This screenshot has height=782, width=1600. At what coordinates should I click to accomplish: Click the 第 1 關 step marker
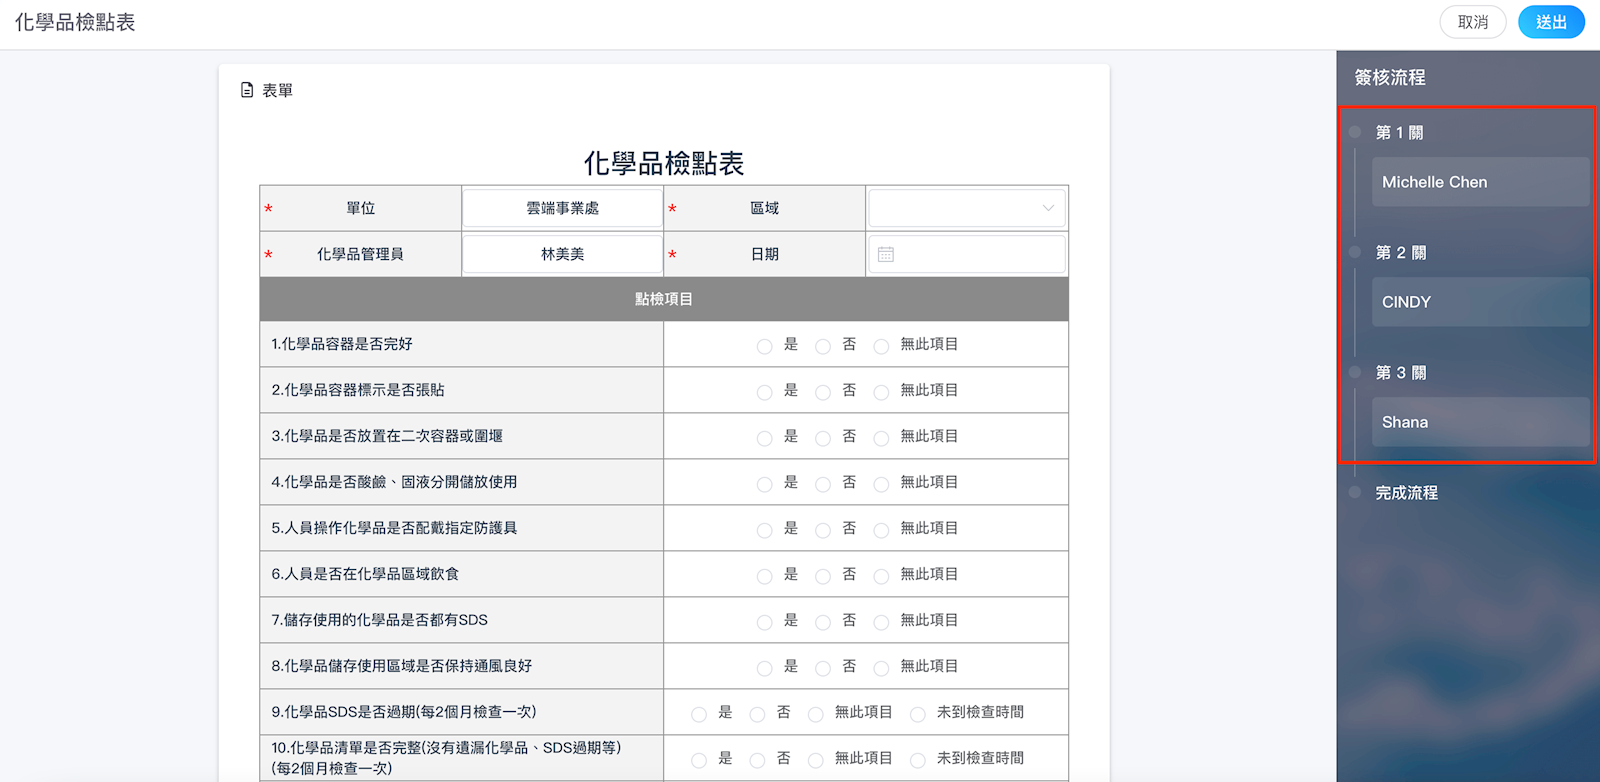tap(1355, 132)
